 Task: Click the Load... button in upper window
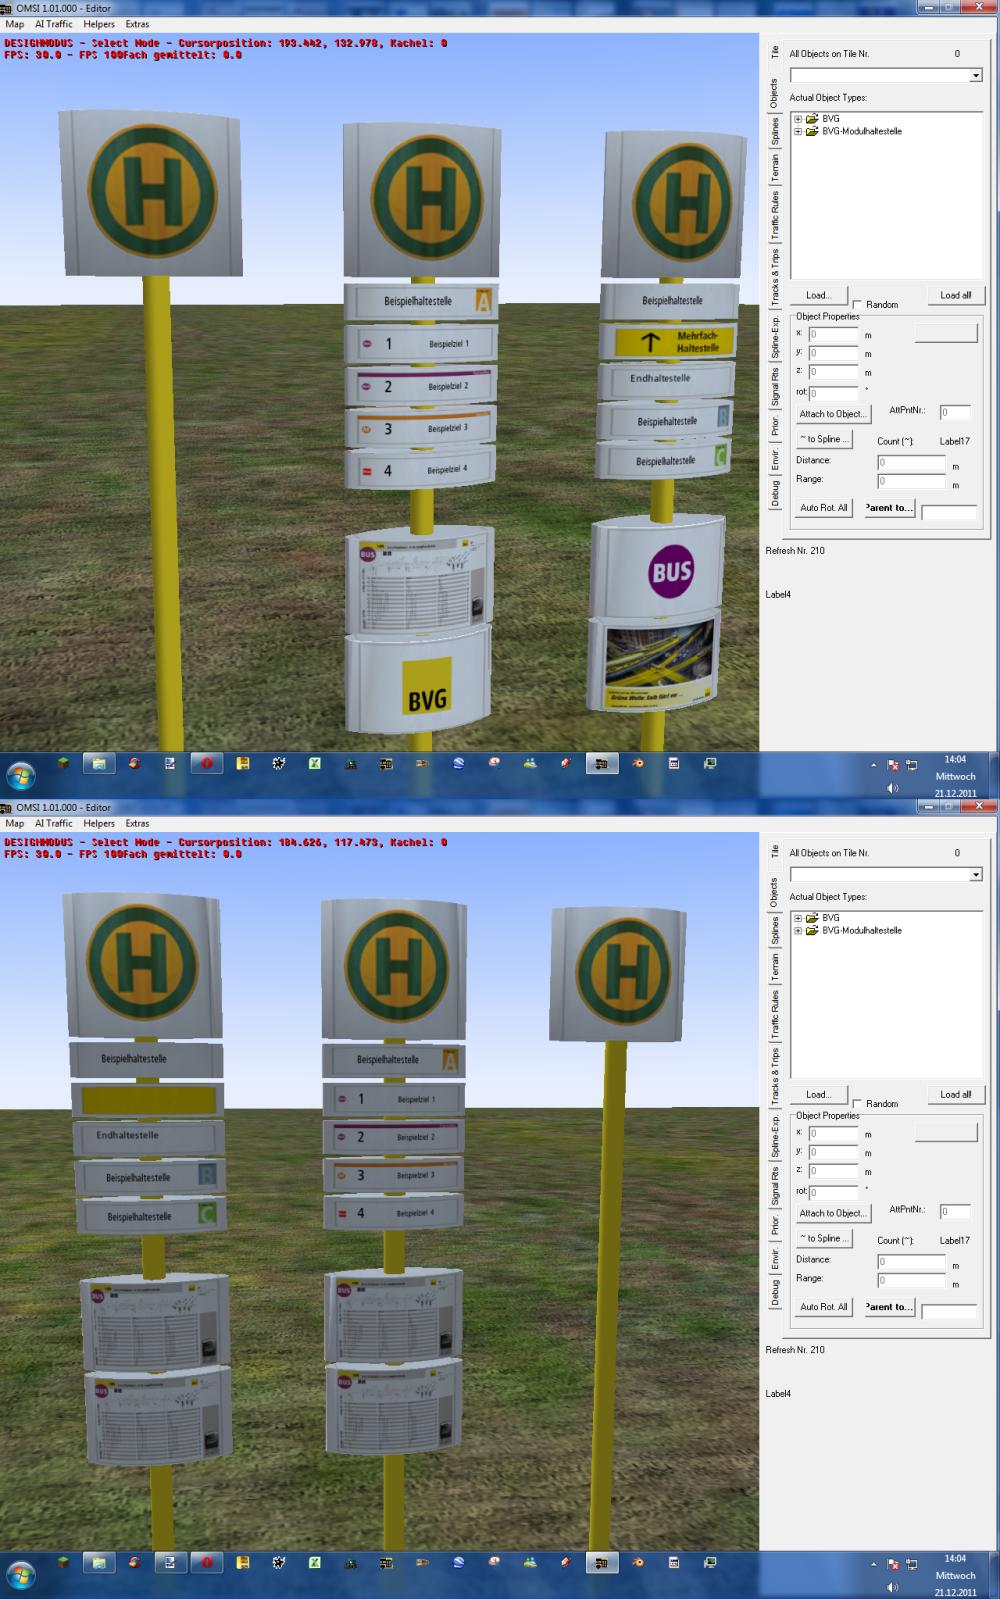pos(818,295)
